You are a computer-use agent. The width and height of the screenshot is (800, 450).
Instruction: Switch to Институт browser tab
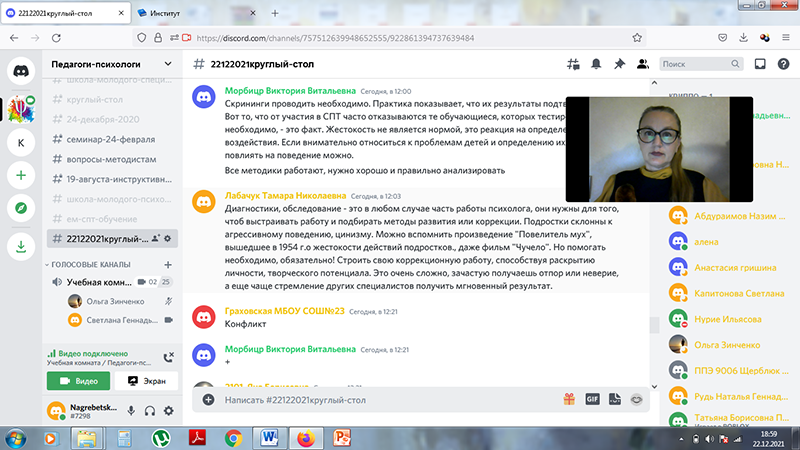point(196,13)
